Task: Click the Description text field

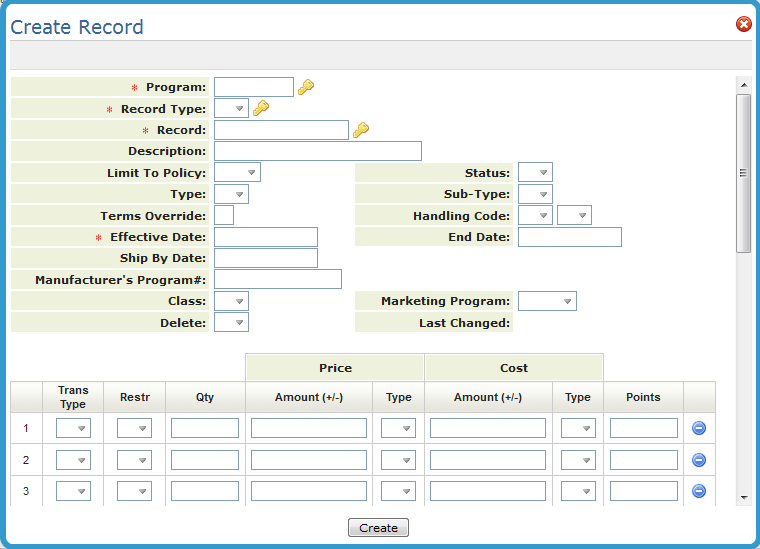Action: (x=317, y=151)
